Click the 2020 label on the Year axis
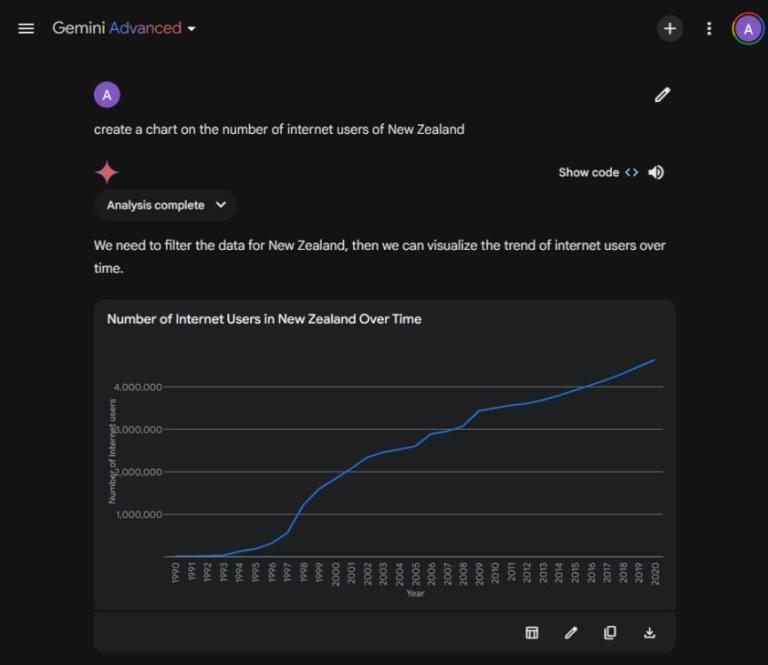Image resolution: width=768 pixels, height=665 pixels. [654, 573]
